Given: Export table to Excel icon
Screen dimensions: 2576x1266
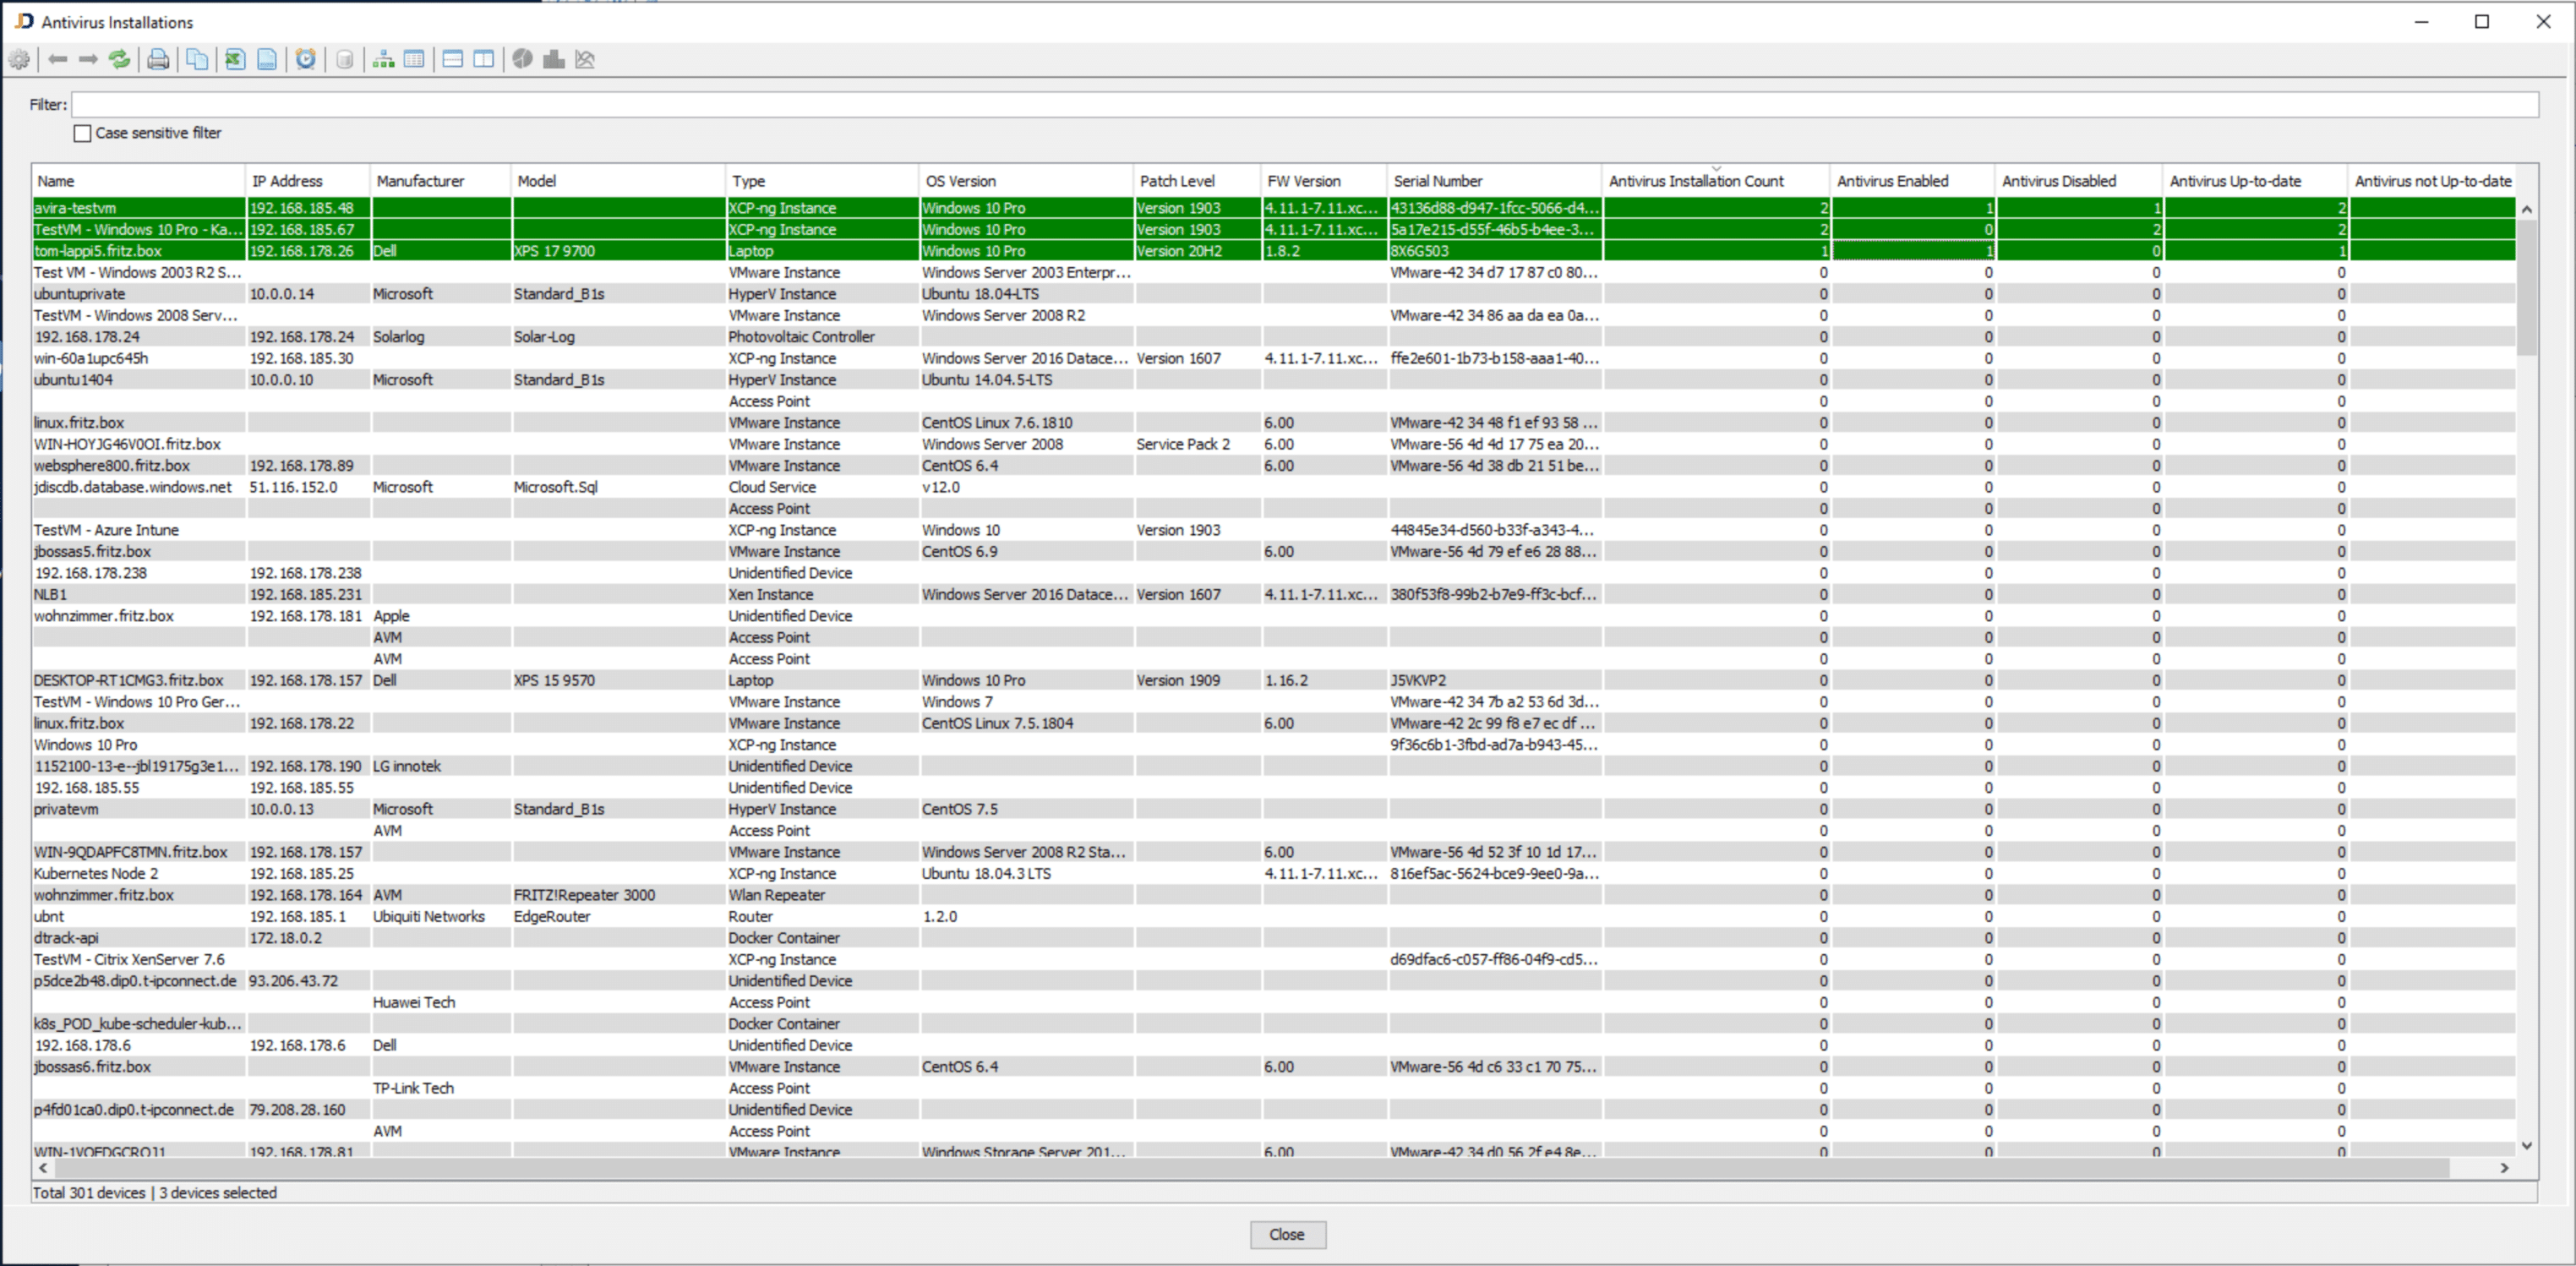Looking at the screenshot, I should [x=235, y=59].
